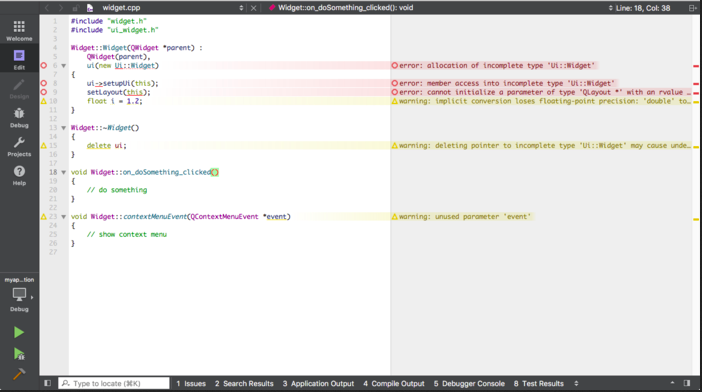The image size is (702, 392).
Task: Click error marker on line 9
Action: (43, 92)
